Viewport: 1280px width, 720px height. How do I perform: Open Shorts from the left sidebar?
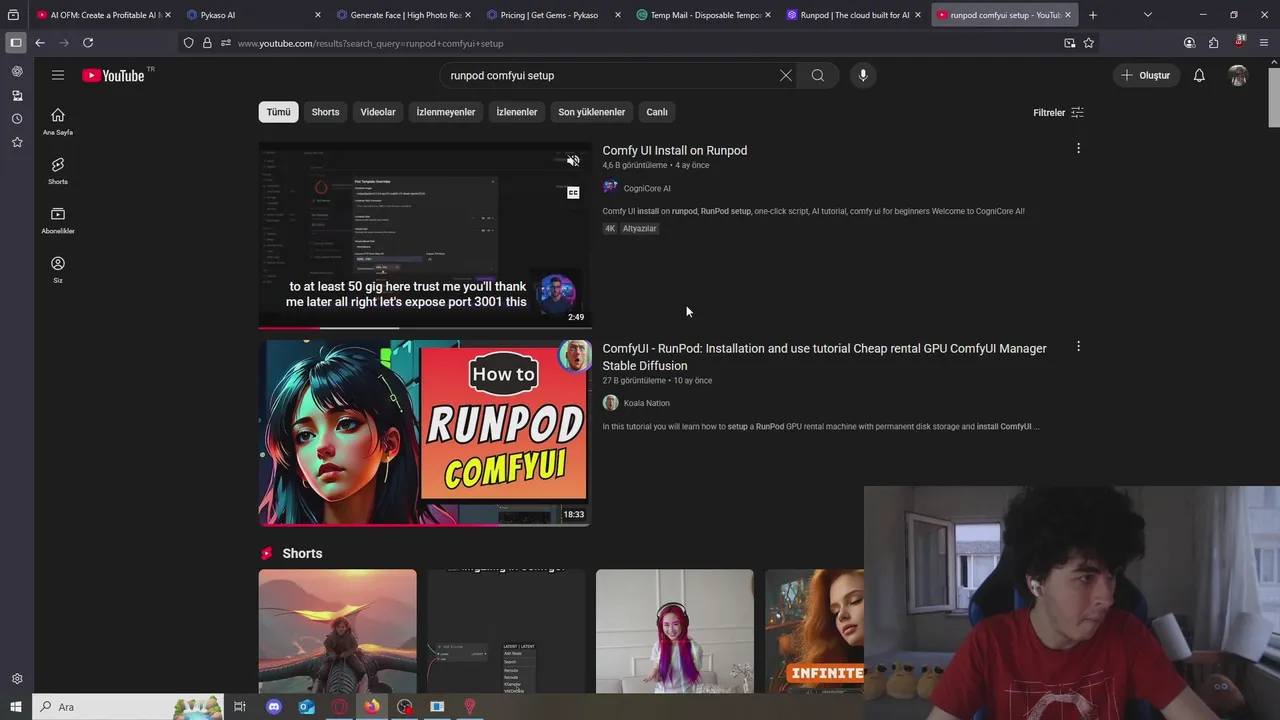pyautogui.click(x=58, y=171)
